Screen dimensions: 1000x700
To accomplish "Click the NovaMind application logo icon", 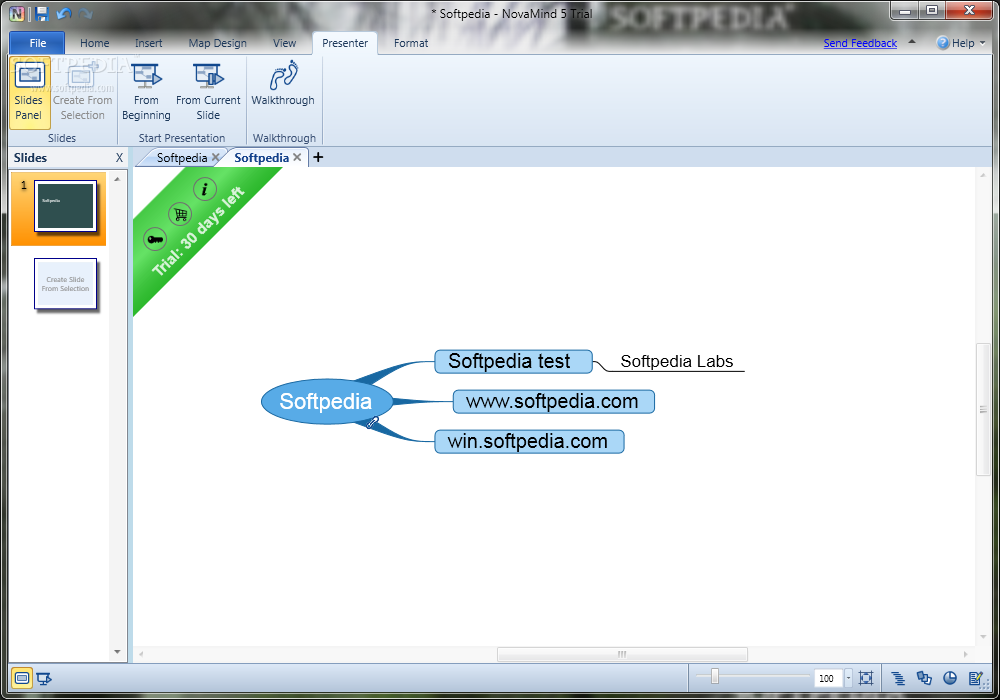I will [17, 13].
